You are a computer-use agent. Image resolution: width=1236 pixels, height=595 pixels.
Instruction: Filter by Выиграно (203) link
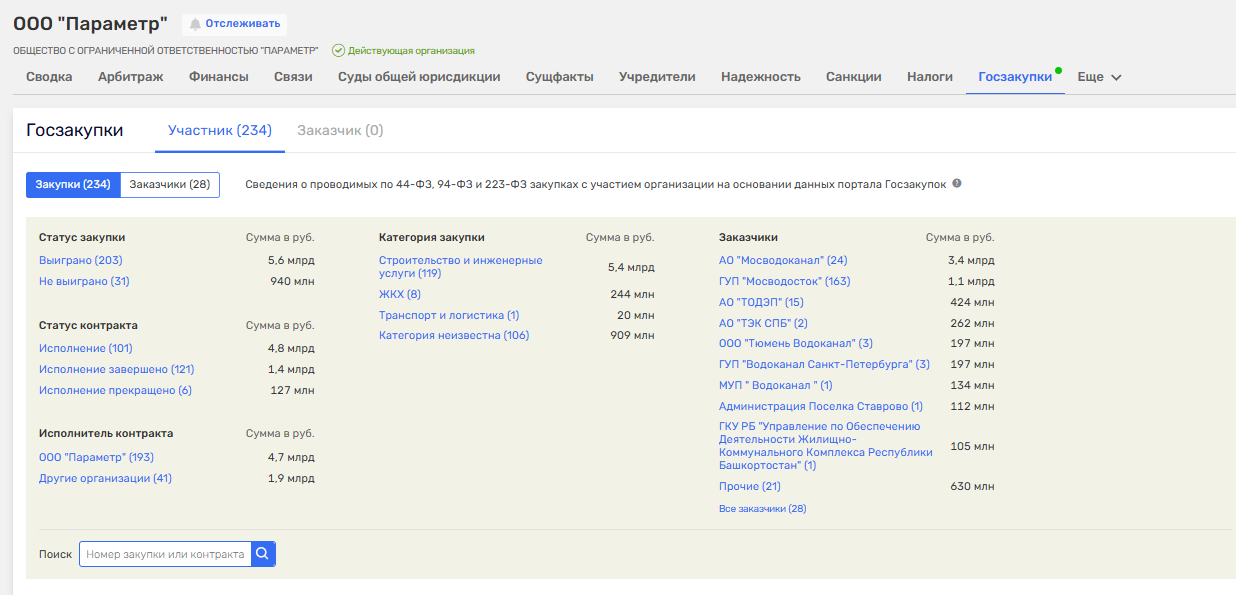(81, 261)
